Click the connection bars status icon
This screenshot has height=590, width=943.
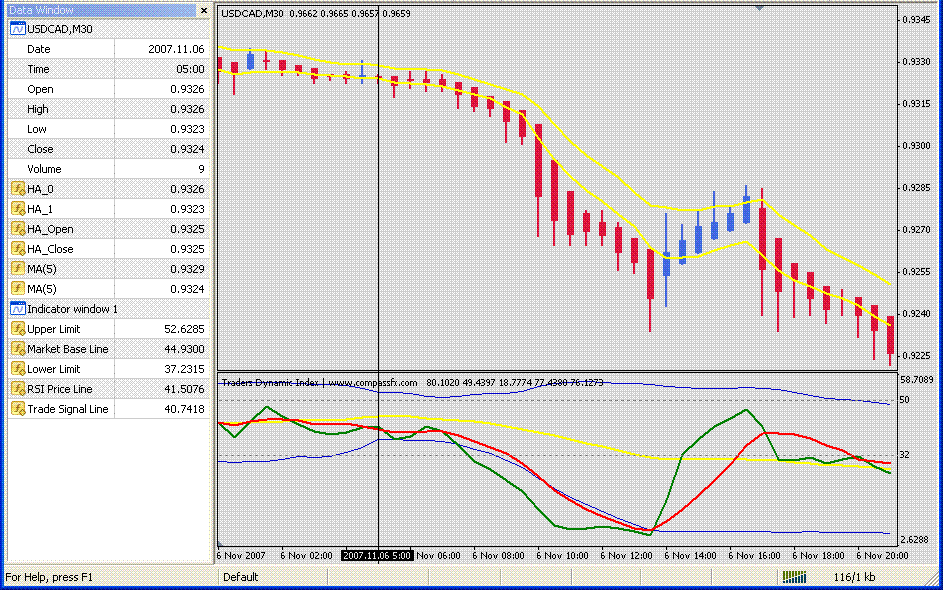point(794,577)
